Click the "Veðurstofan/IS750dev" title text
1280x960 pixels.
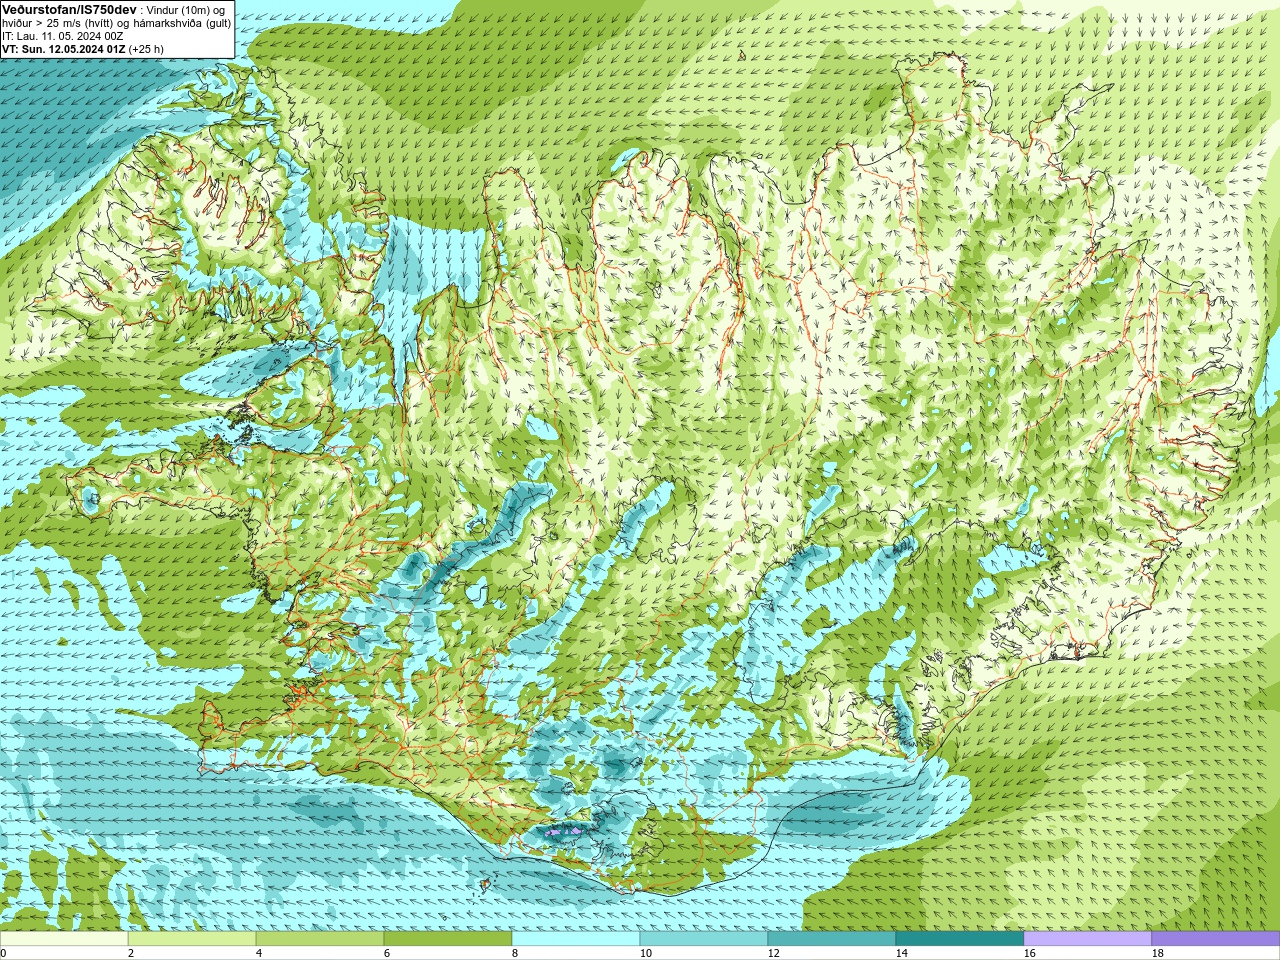click(69, 9)
